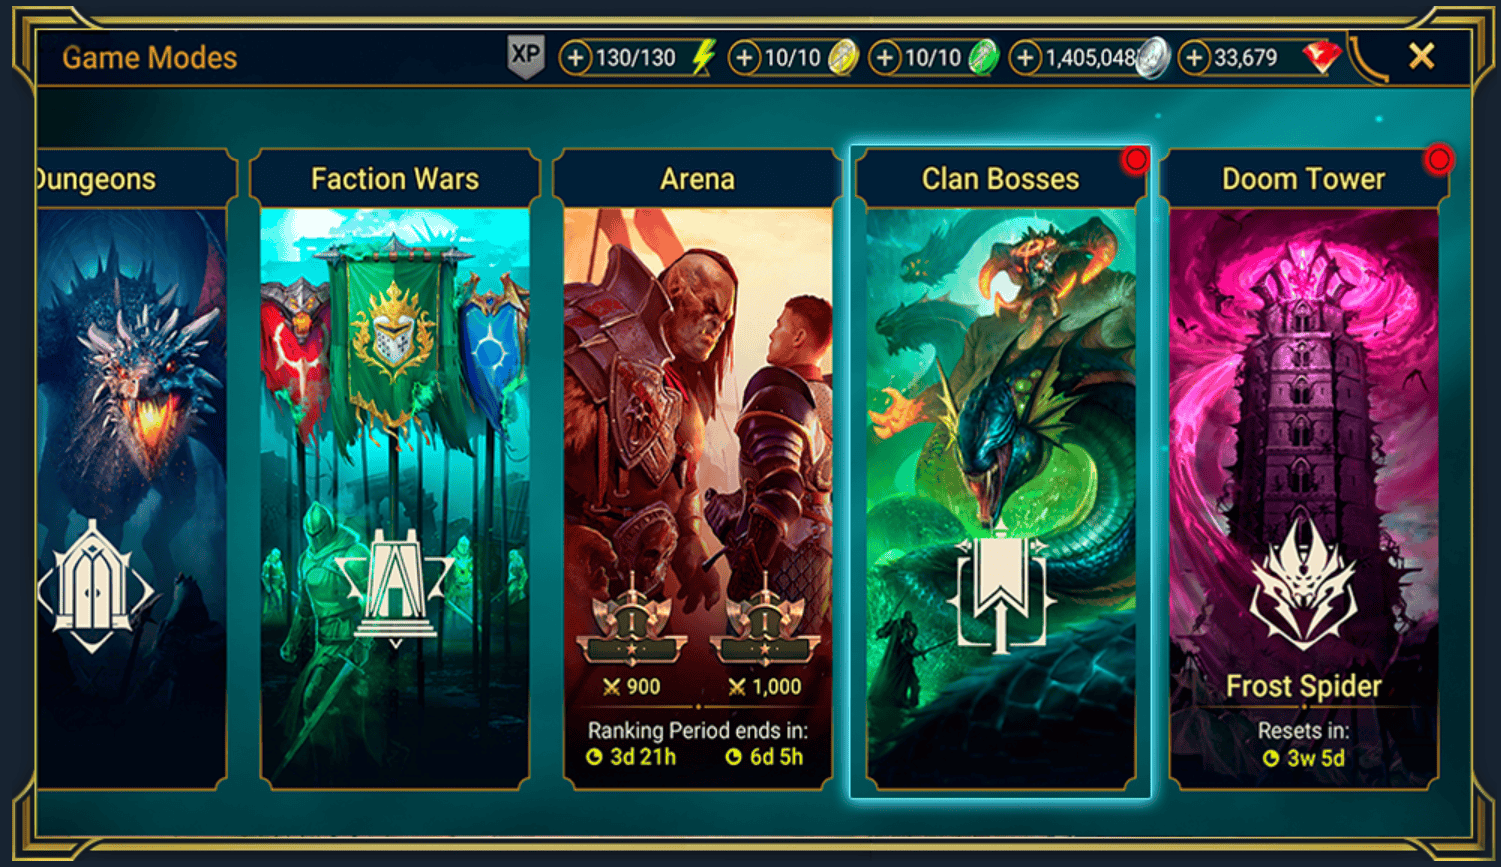Viewport: 1501px width, 867px height.
Task: Open the Doom Tower Frost Spider card
Action: [1304, 470]
